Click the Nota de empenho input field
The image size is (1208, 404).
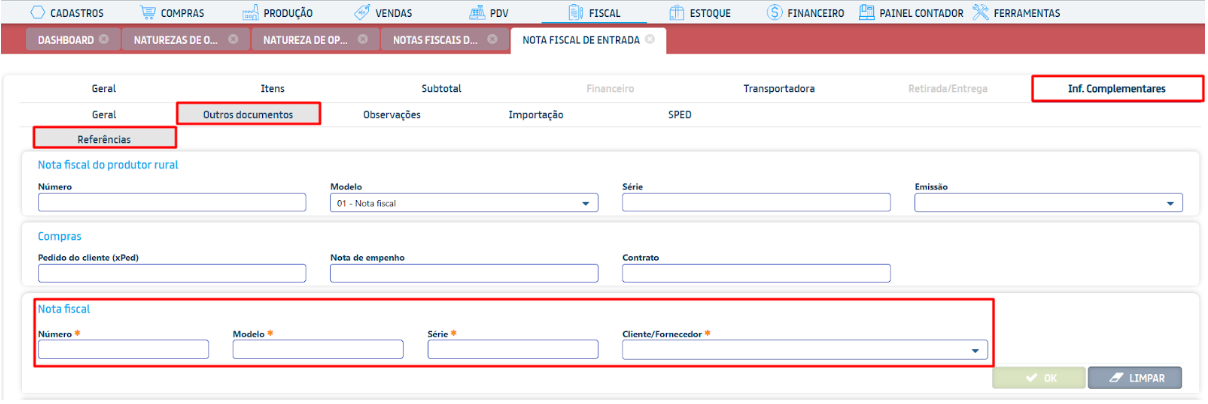[x=463, y=274]
